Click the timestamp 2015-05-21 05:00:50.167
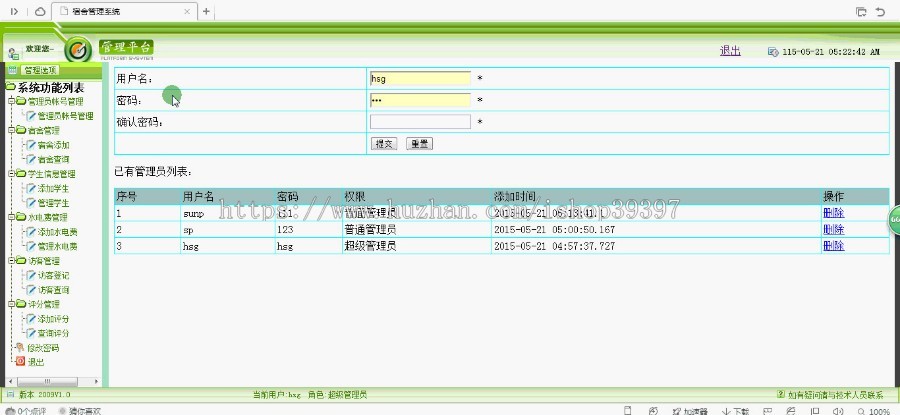Screen dimensions: 900x415 click(x=554, y=230)
